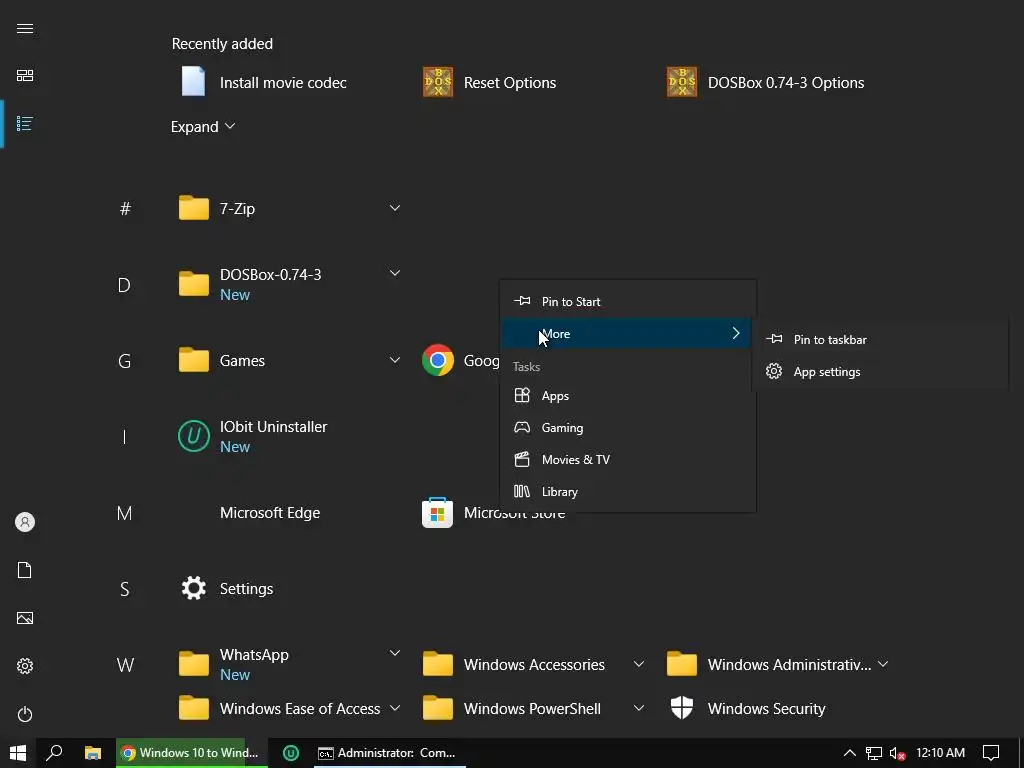Jump to letter S section header
The height and width of the screenshot is (768, 1024).
124,589
